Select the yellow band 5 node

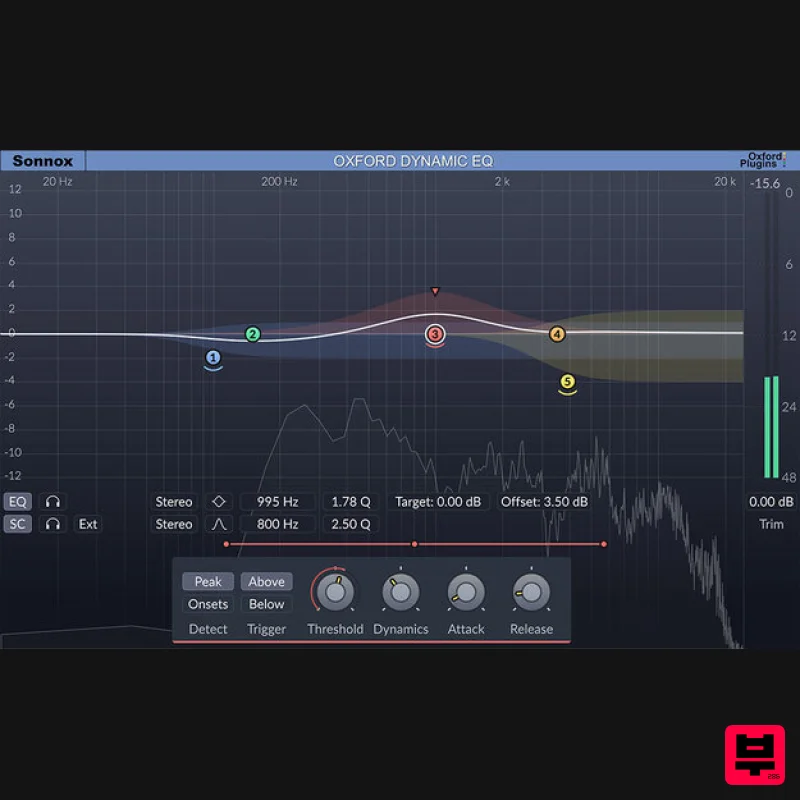567,381
